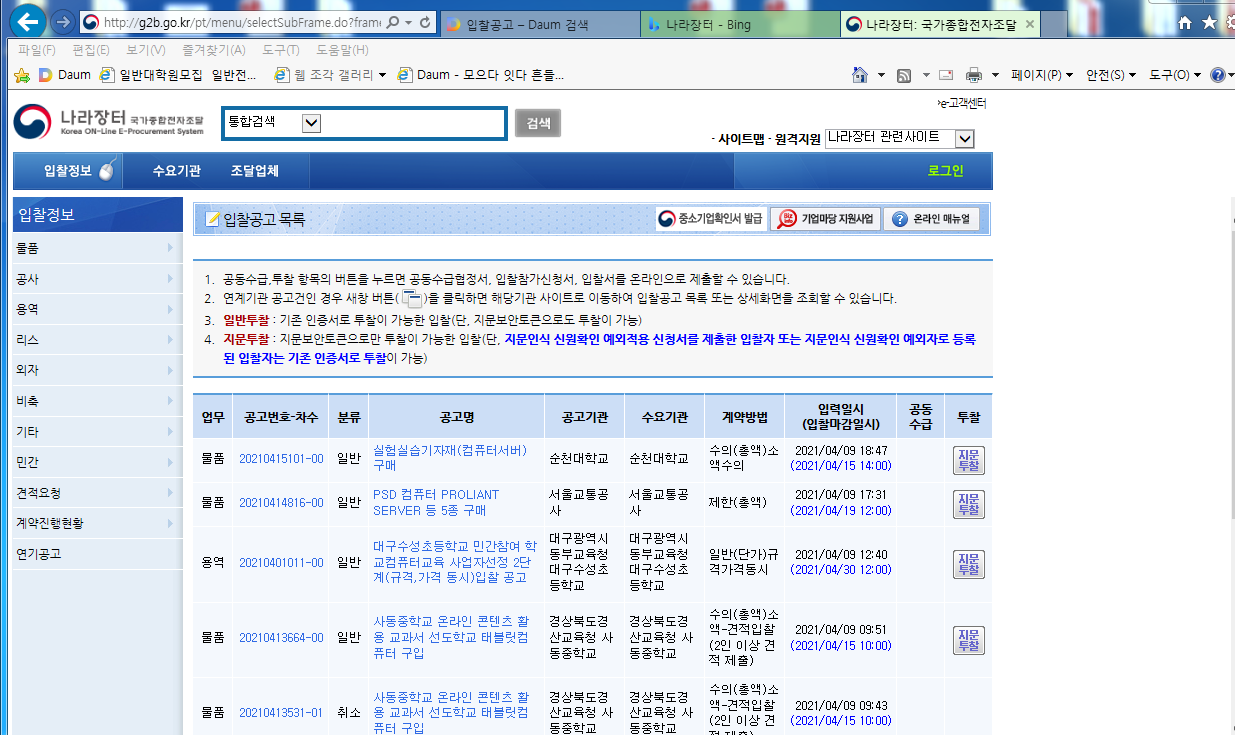Click the browser Forward arrow button

[x=63, y=21]
